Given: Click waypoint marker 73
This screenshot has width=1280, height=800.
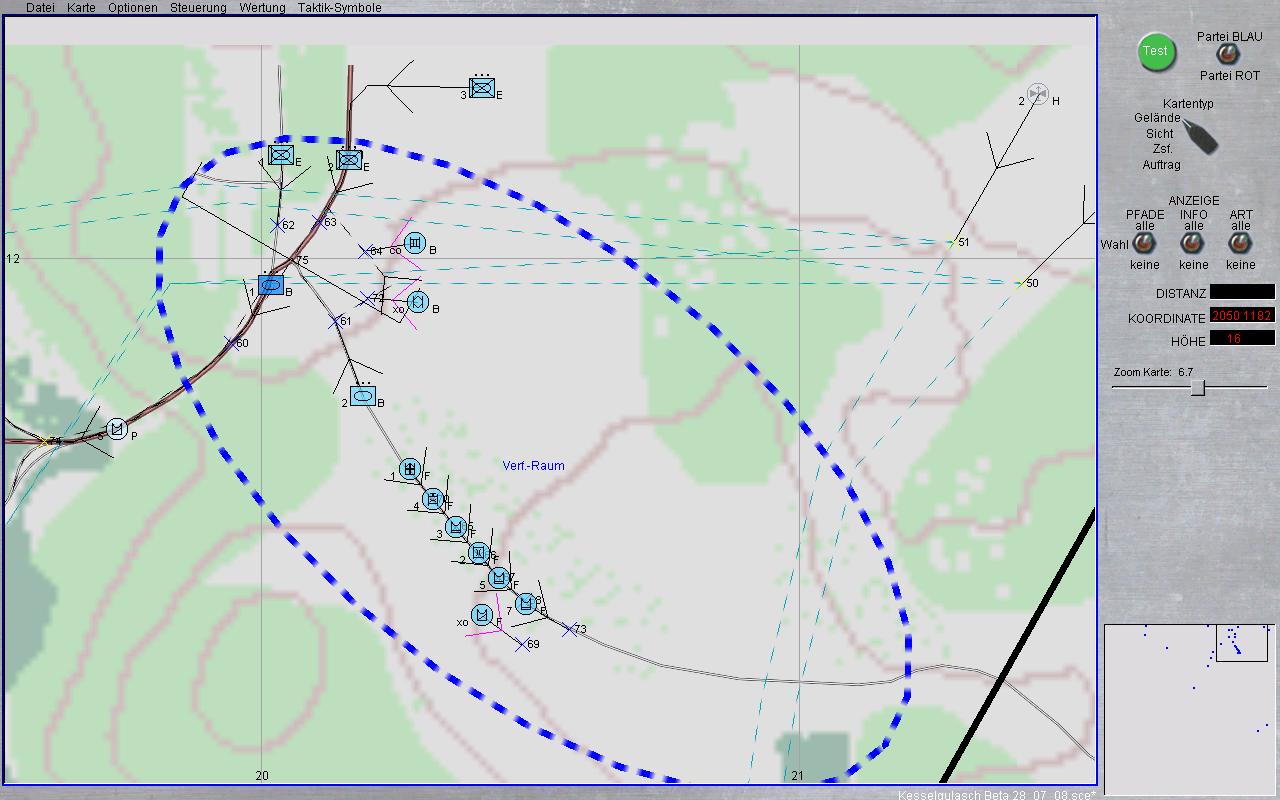Looking at the screenshot, I should (568, 629).
